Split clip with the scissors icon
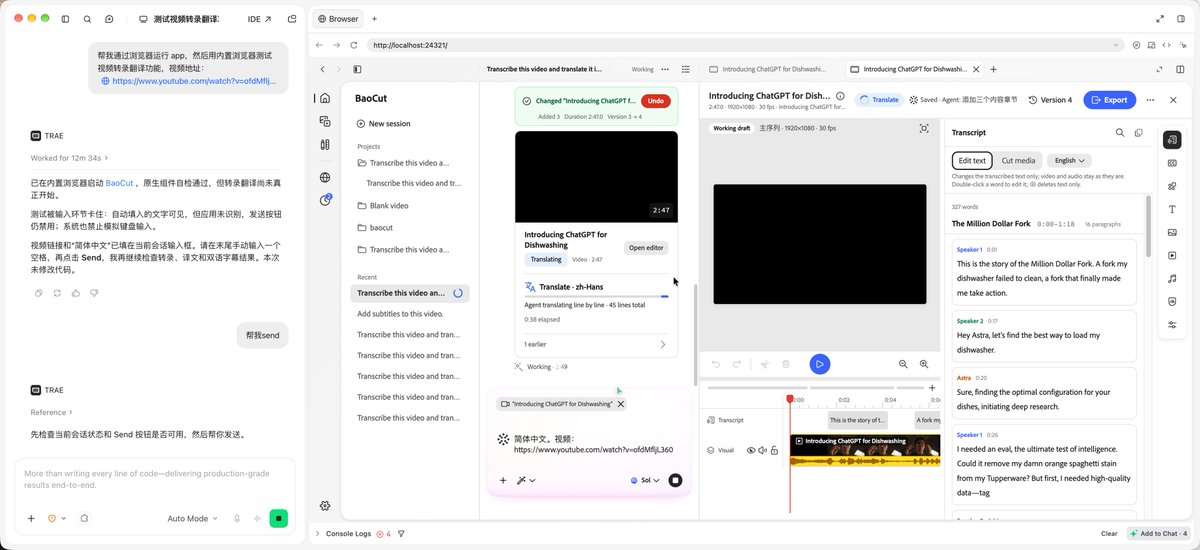1200x550 pixels. pyautogui.click(x=764, y=365)
